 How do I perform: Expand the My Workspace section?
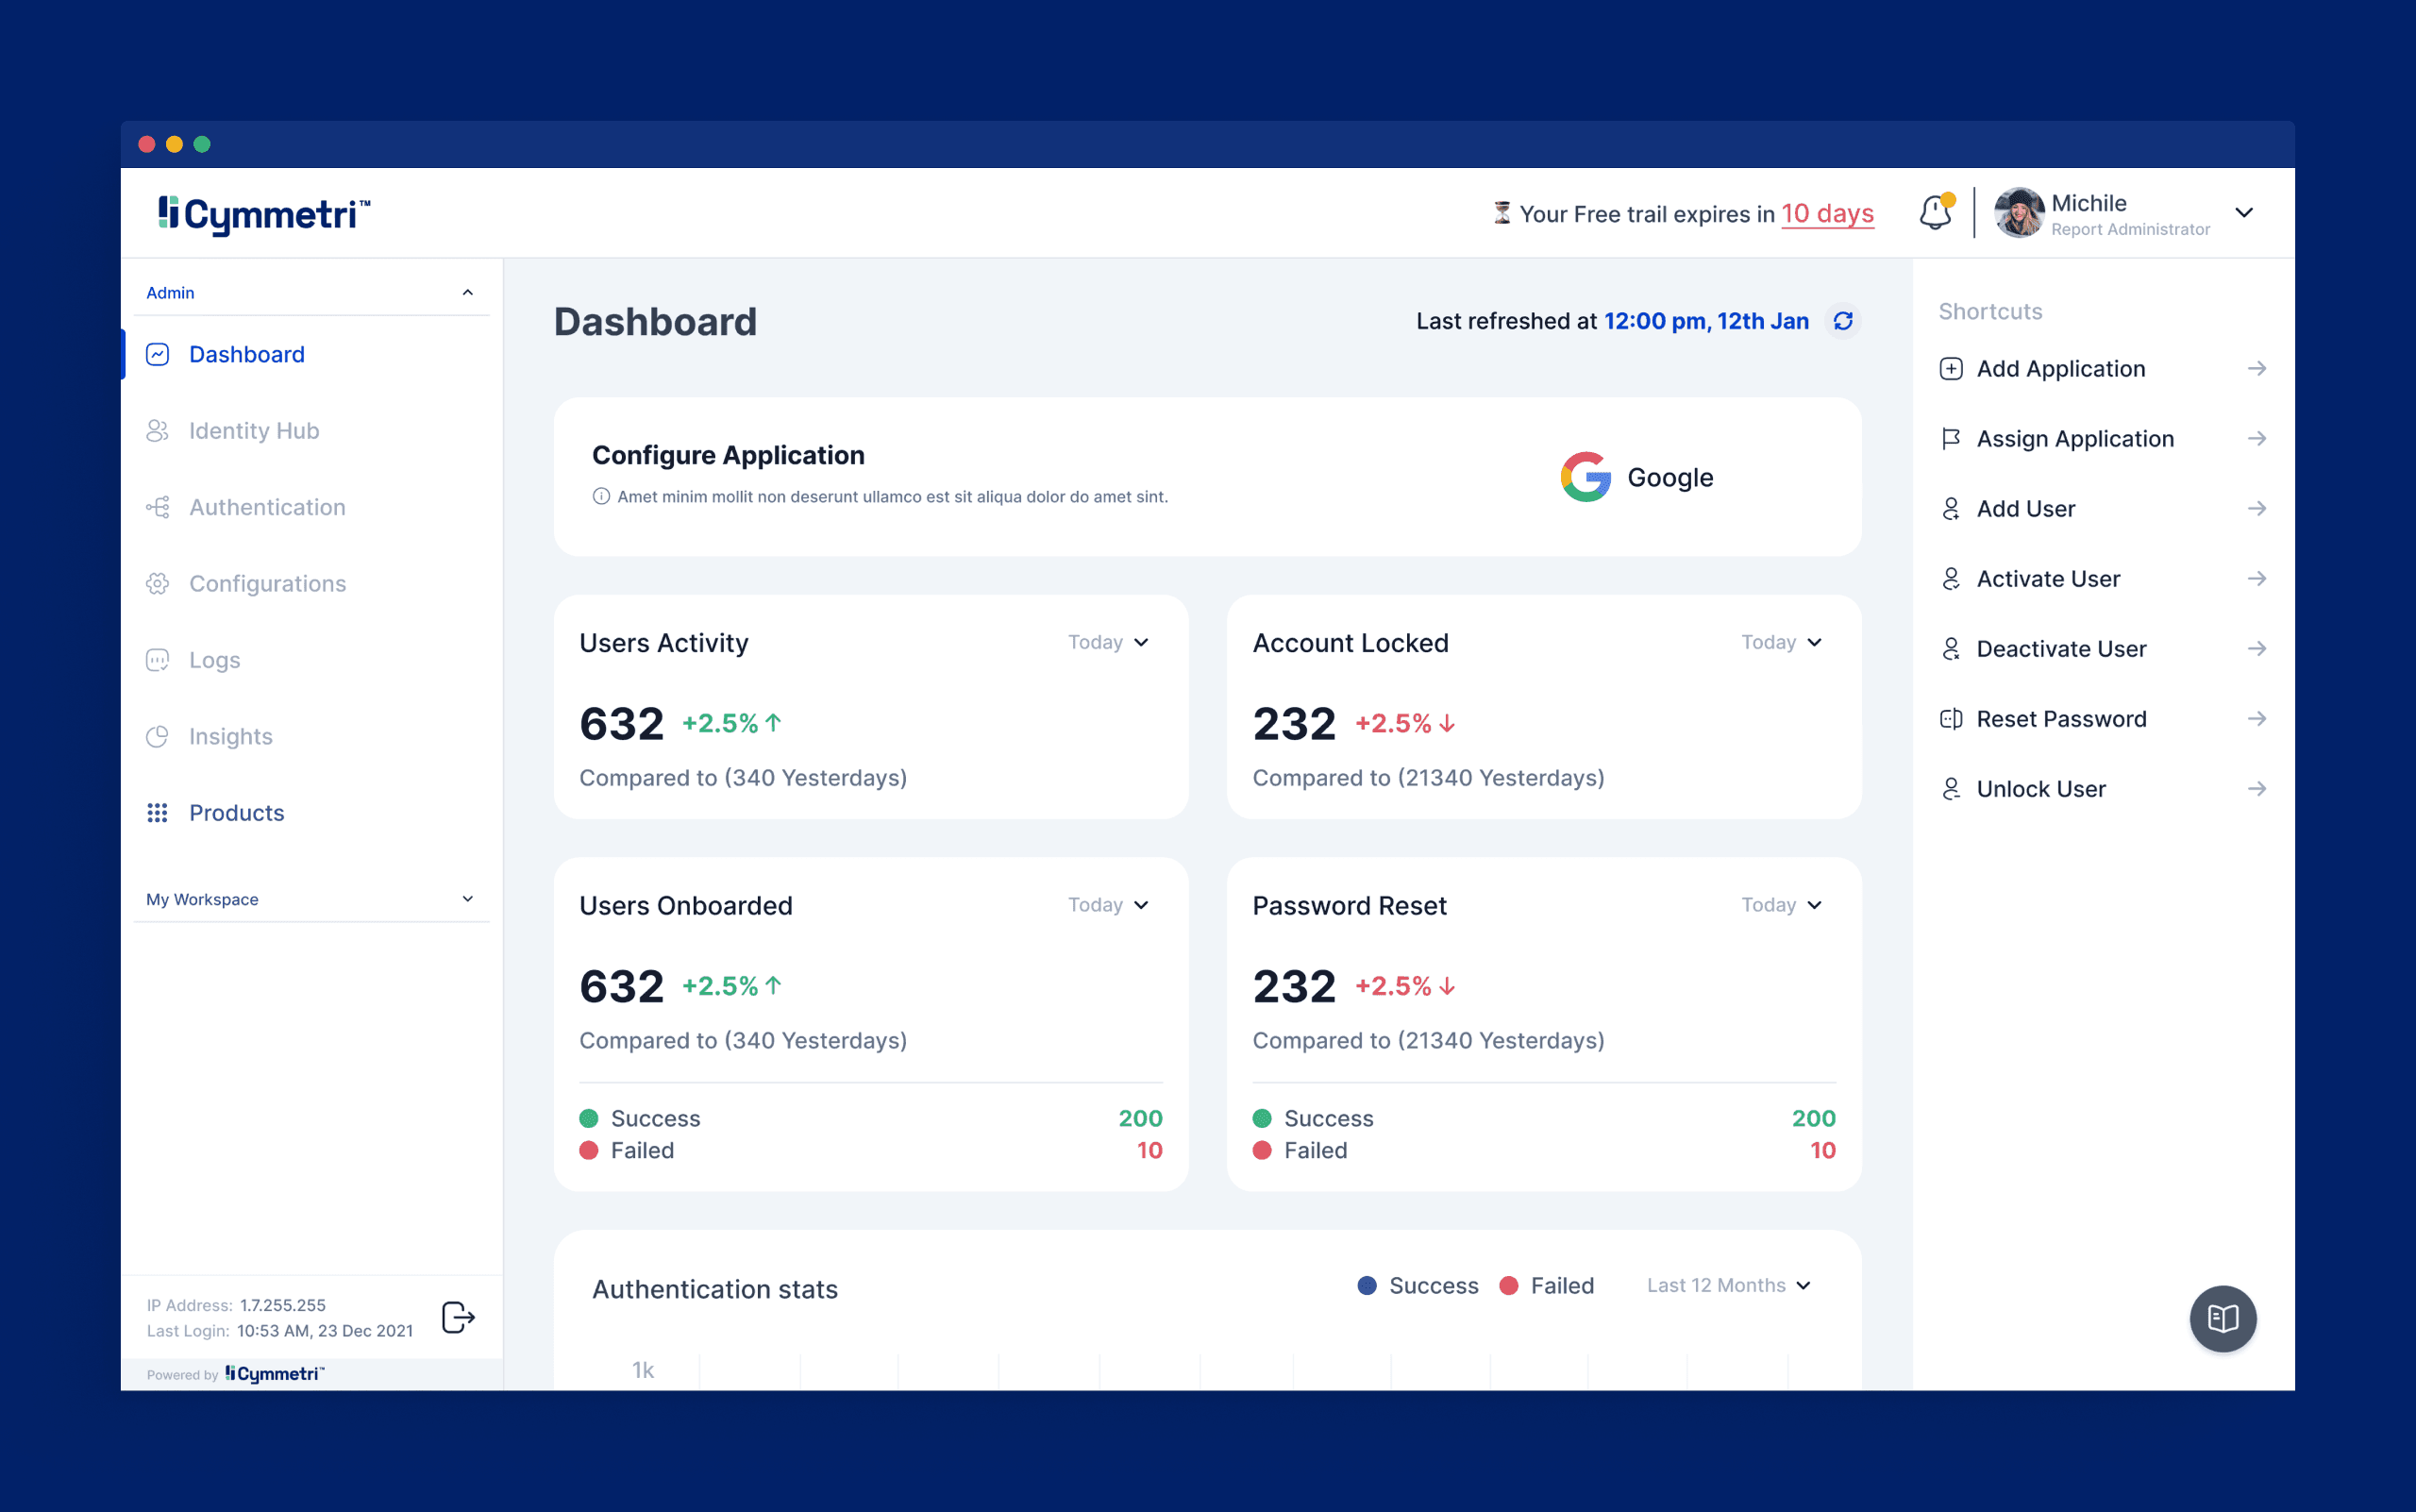click(467, 899)
